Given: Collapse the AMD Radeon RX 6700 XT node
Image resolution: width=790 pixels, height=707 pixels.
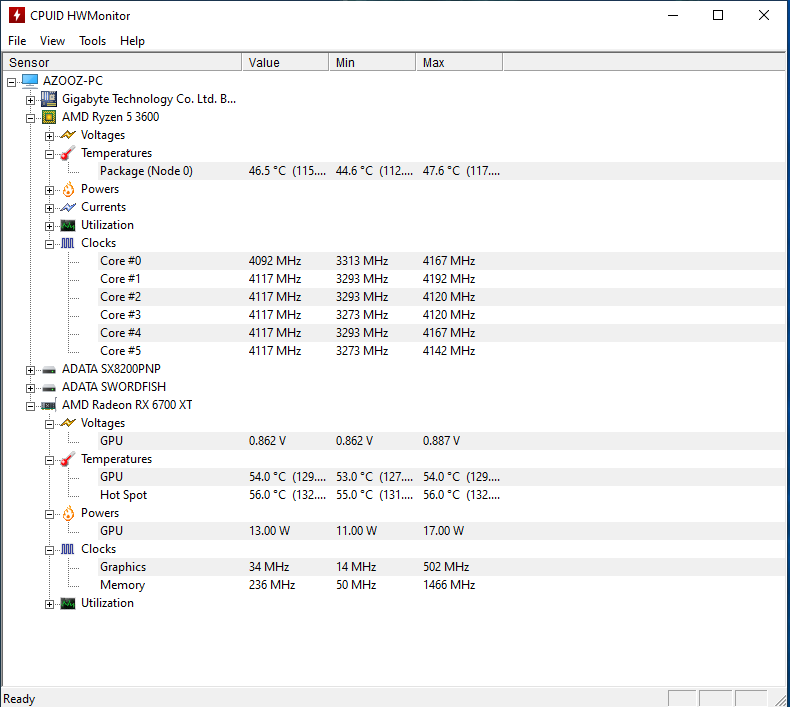Looking at the screenshot, I should (x=31, y=406).
